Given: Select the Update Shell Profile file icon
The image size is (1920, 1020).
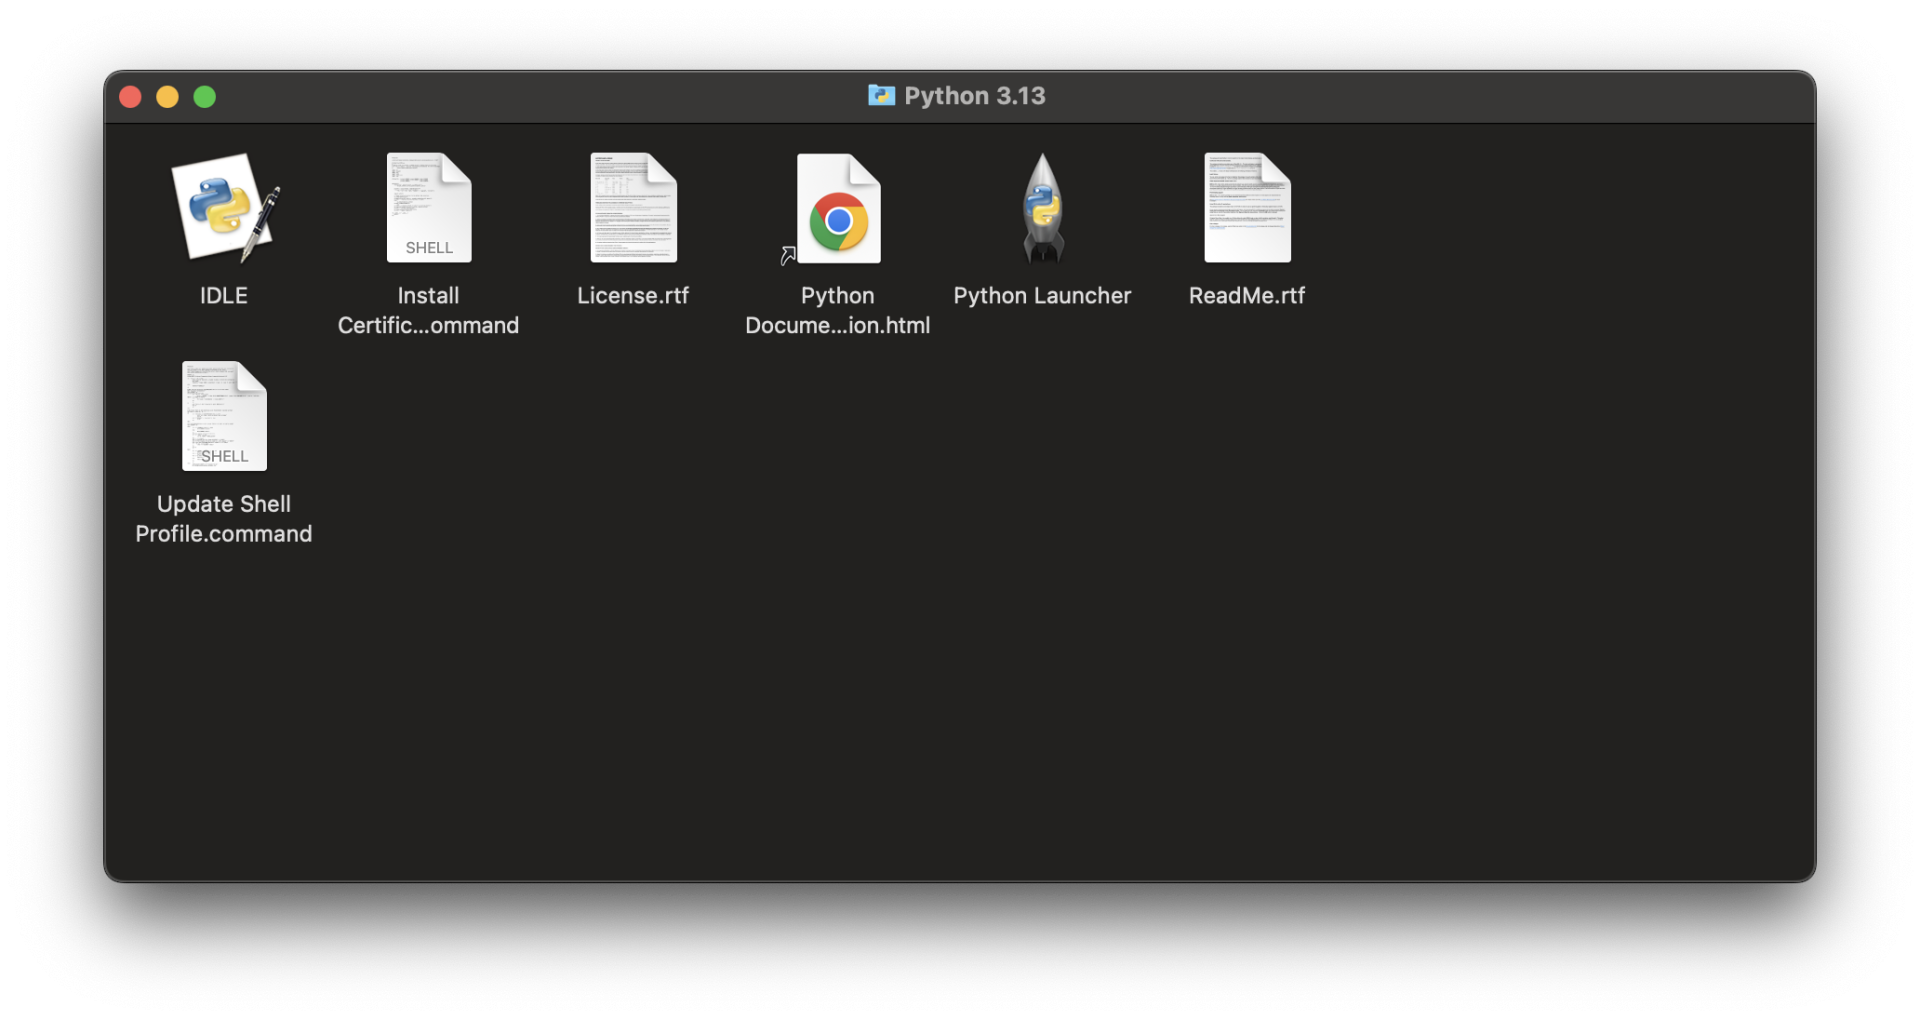Looking at the screenshot, I should [x=224, y=416].
